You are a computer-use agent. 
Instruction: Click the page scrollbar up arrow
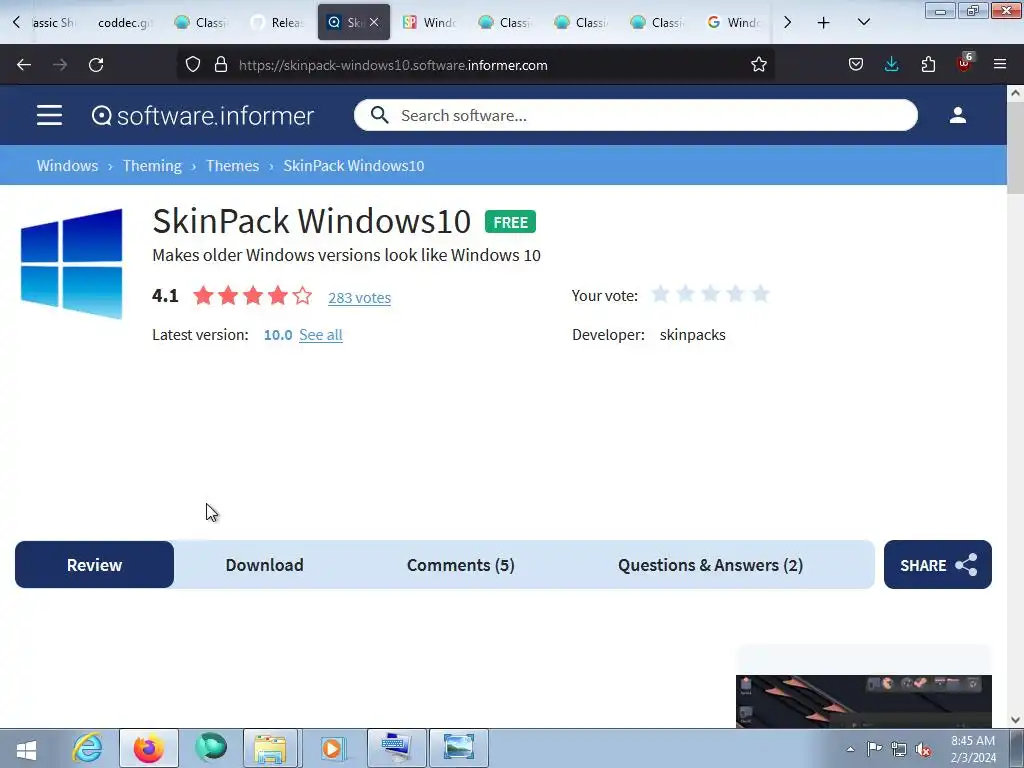[1015, 93]
